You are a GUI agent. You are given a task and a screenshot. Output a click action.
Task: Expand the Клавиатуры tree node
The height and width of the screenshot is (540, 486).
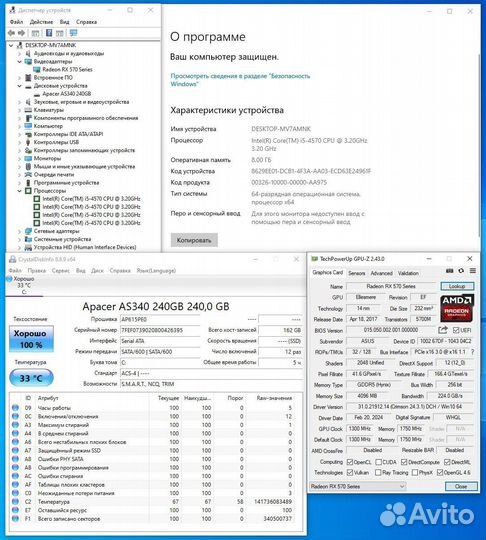[x=20, y=110]
